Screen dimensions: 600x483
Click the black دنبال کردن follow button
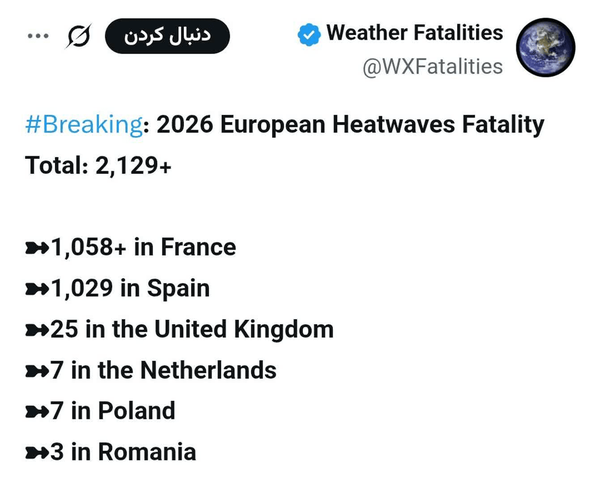(x=167, y=36)
